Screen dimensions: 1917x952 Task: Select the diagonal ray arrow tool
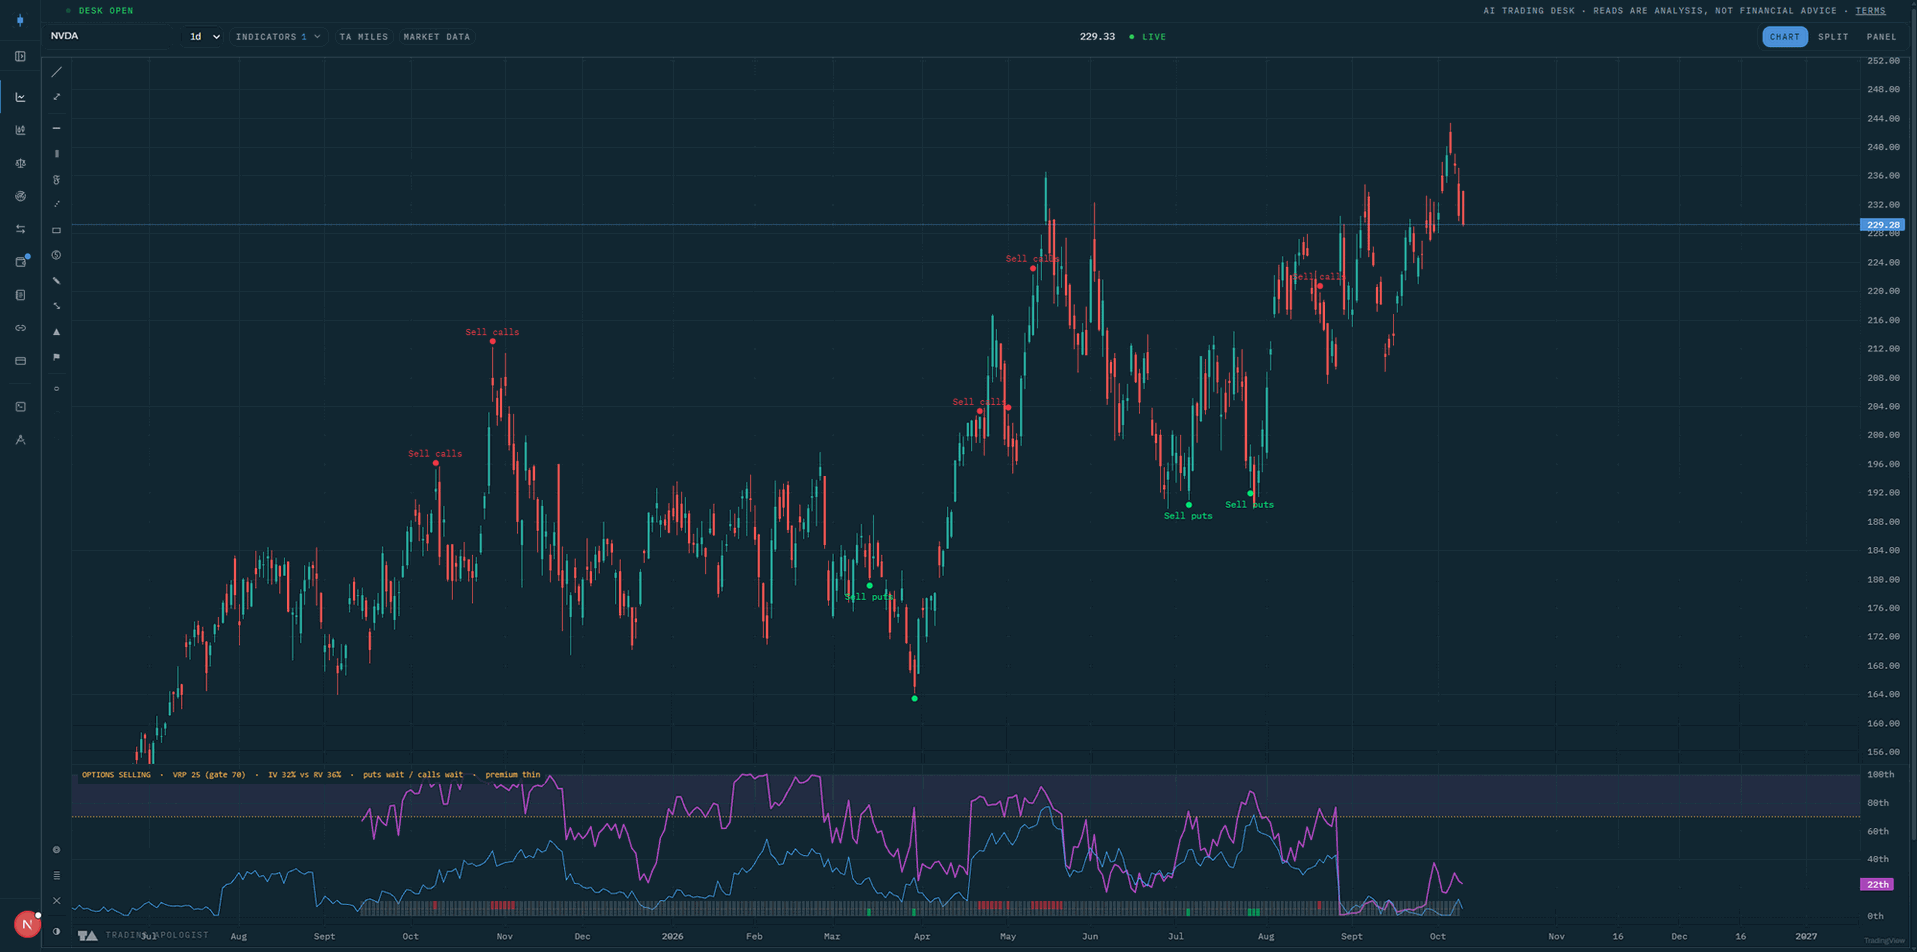click(x=56, y=97)
